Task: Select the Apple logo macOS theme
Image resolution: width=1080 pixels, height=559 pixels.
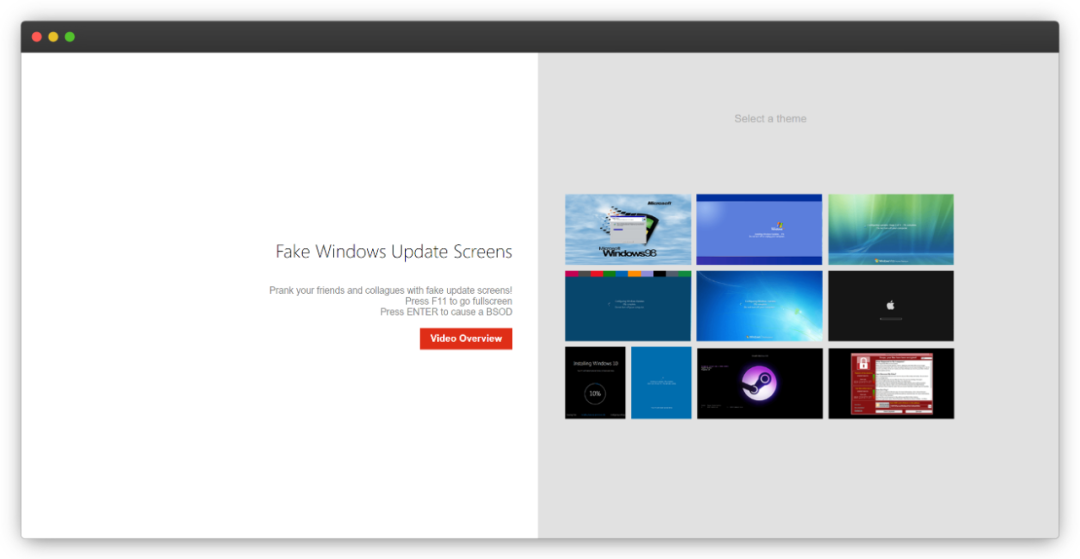Action: 891,306
